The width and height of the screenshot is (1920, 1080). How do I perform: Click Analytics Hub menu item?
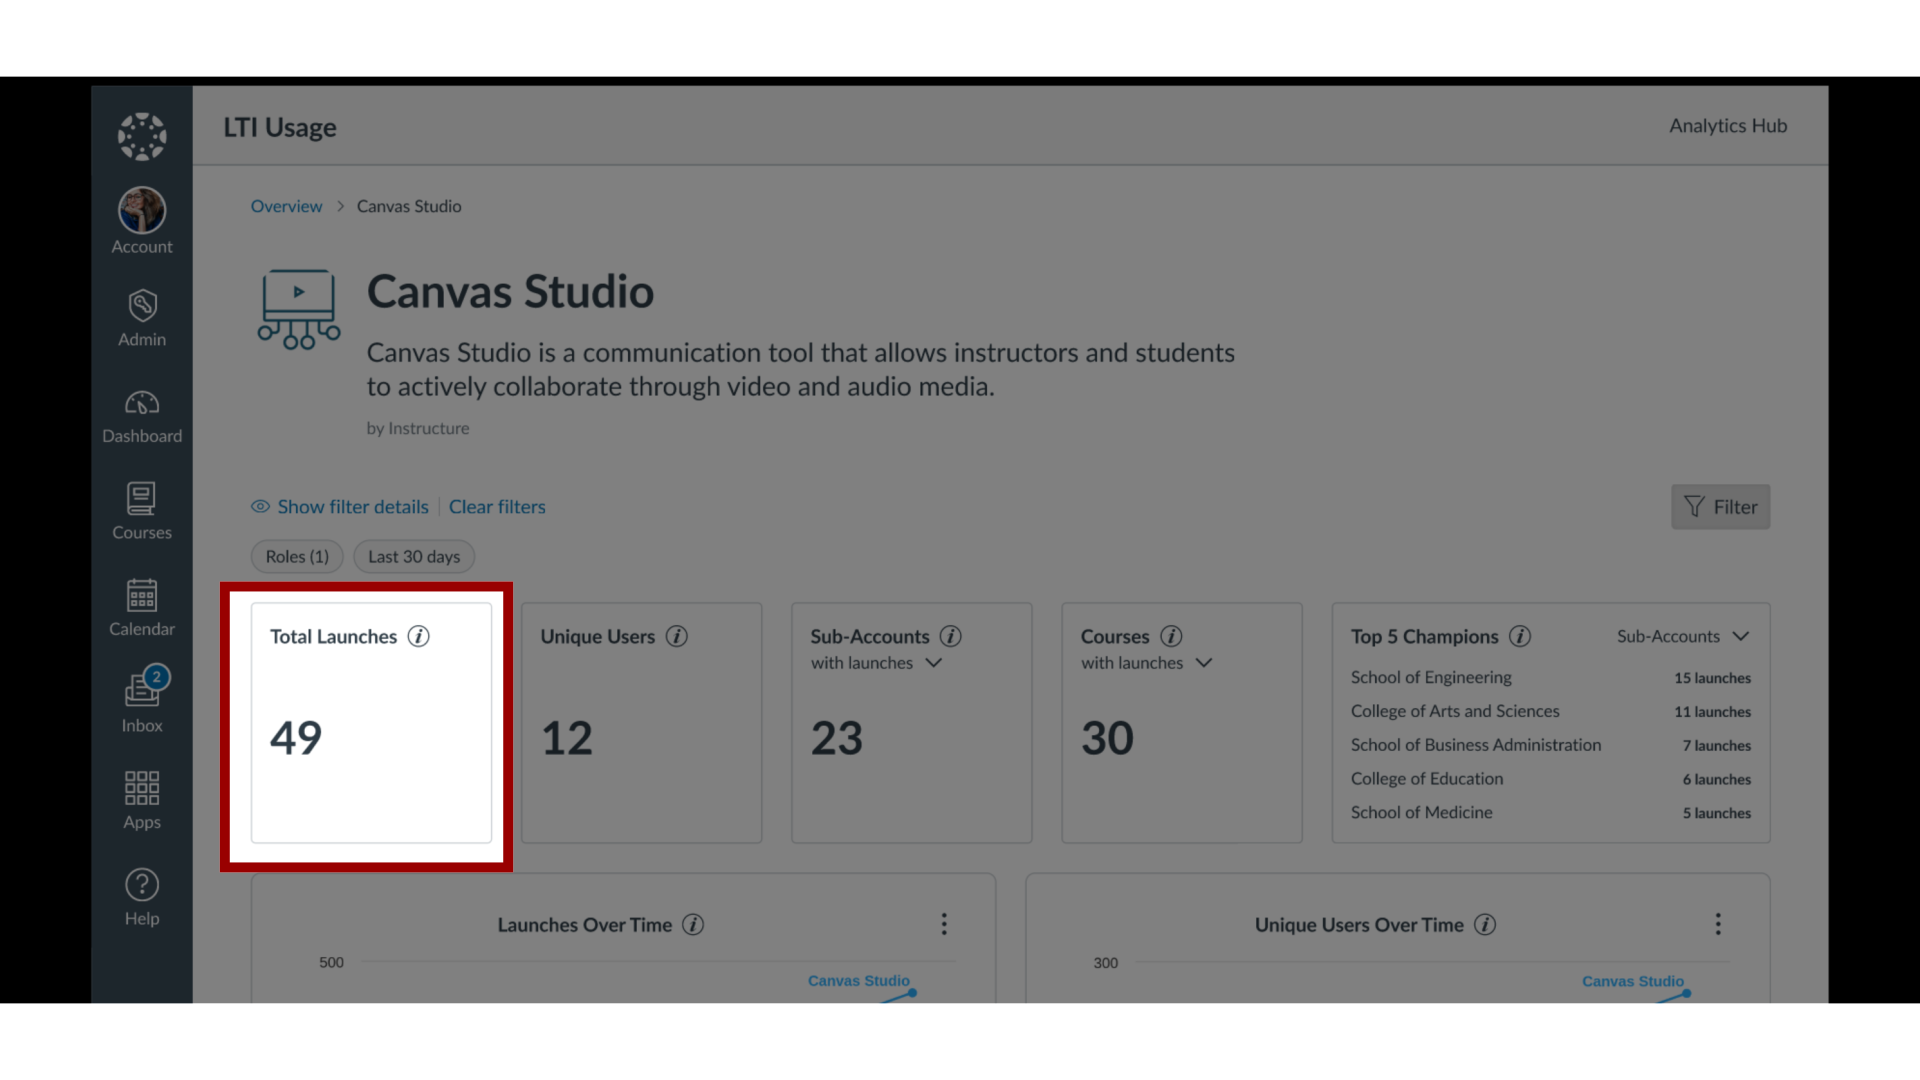[x=1727, y=125]
